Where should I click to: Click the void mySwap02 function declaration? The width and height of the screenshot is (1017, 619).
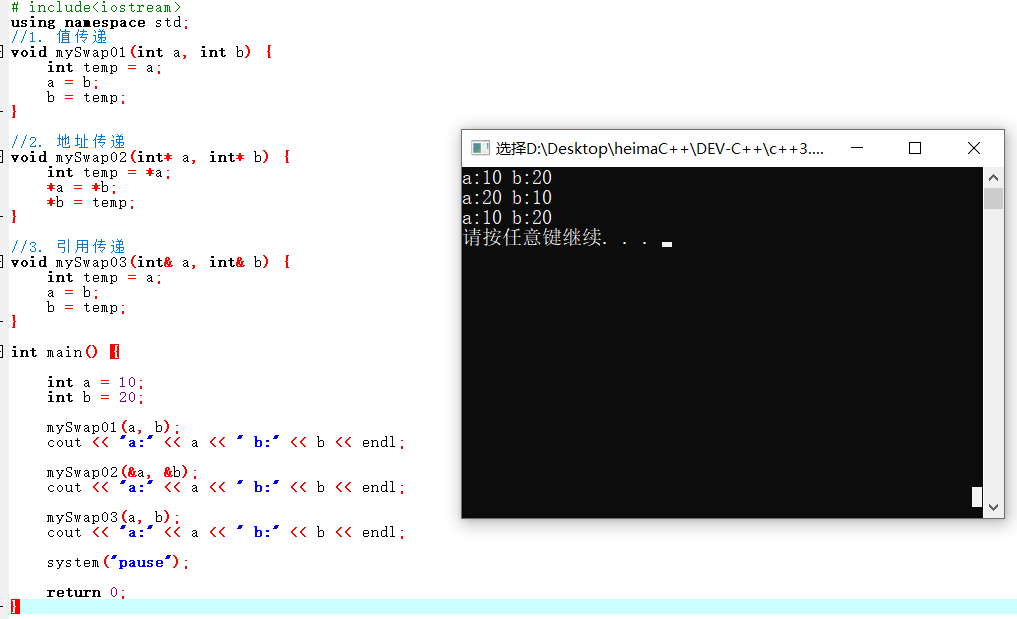point(150,157)
